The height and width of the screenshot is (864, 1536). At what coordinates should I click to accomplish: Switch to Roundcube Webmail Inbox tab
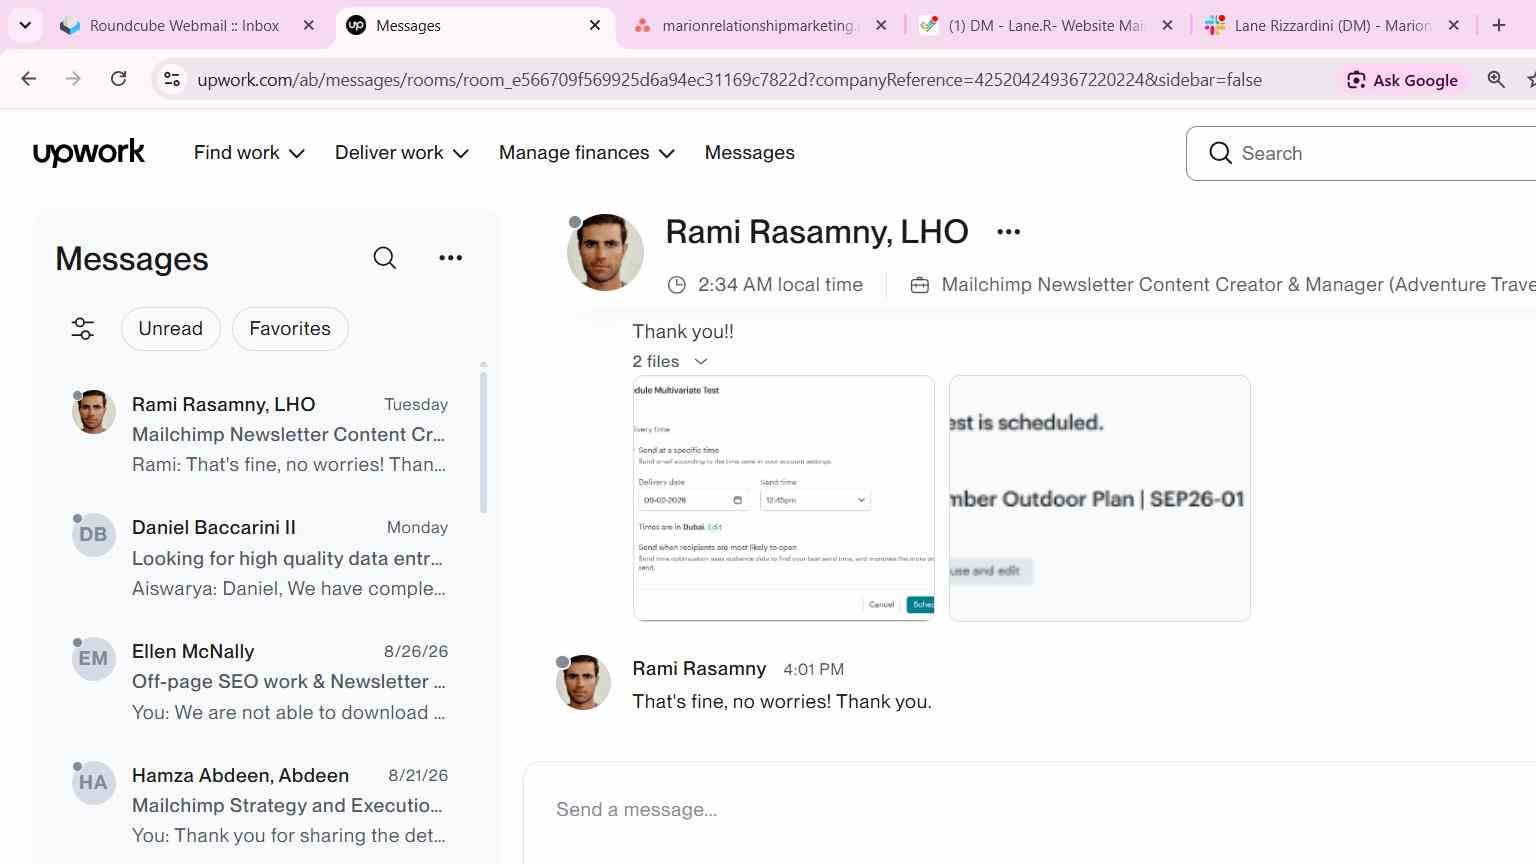186,25
